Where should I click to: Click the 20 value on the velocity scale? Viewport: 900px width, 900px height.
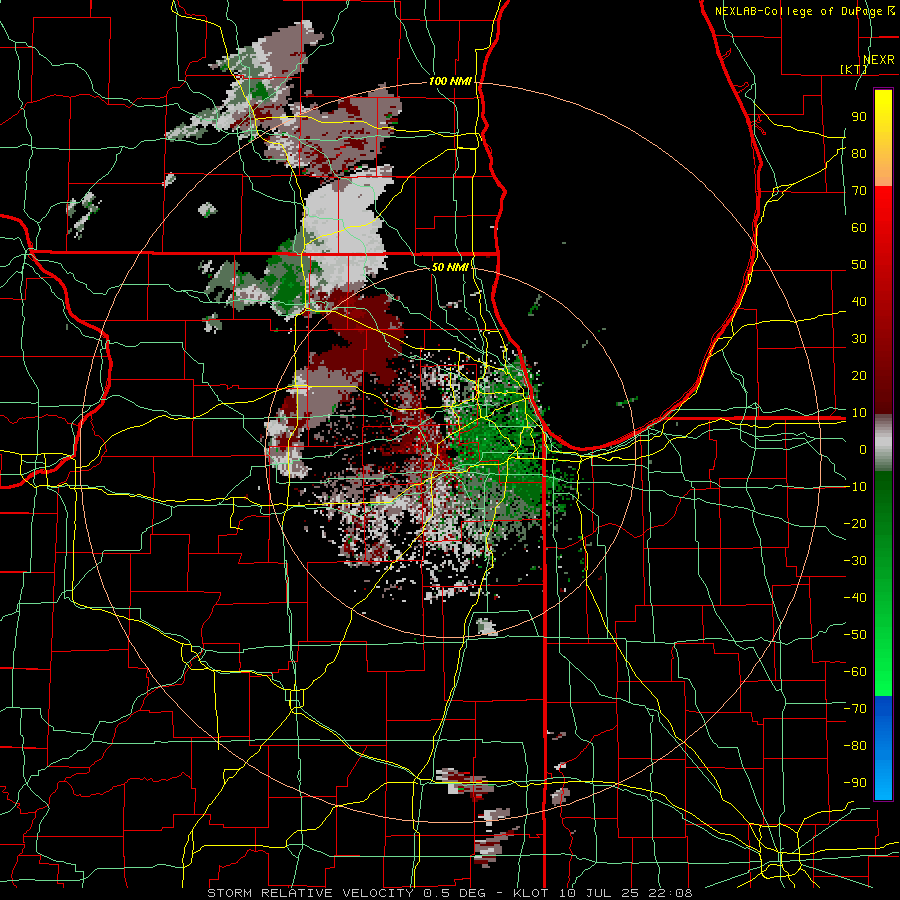(859, 375)
